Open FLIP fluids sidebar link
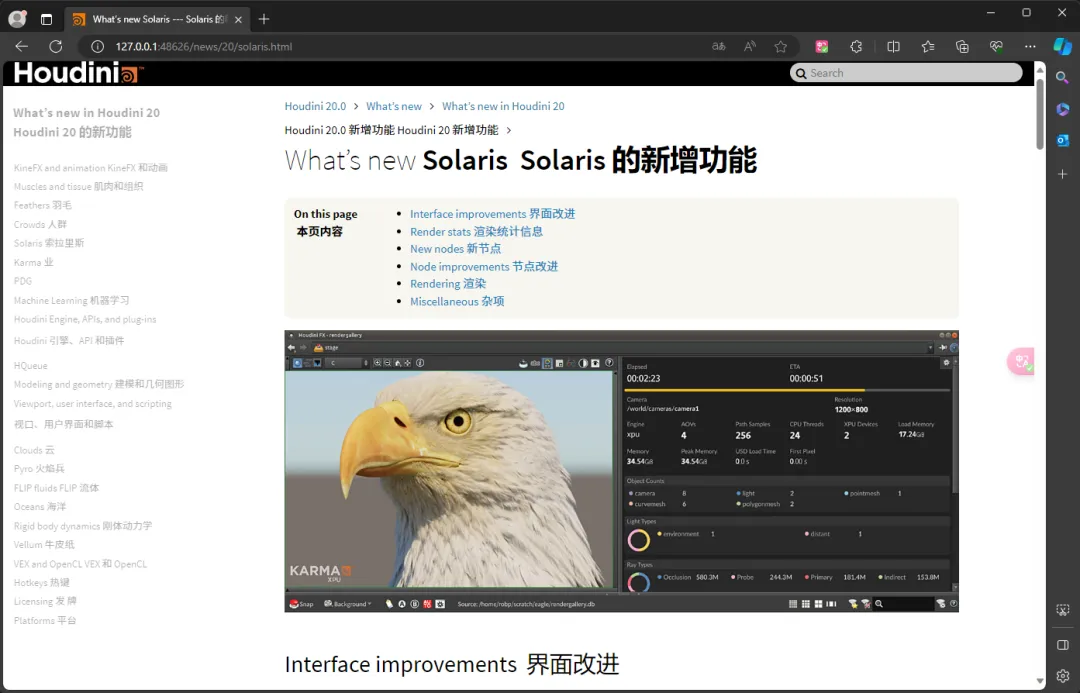Screen dimensions: 1080x693 pyautogui.click(x=56, y=488)
